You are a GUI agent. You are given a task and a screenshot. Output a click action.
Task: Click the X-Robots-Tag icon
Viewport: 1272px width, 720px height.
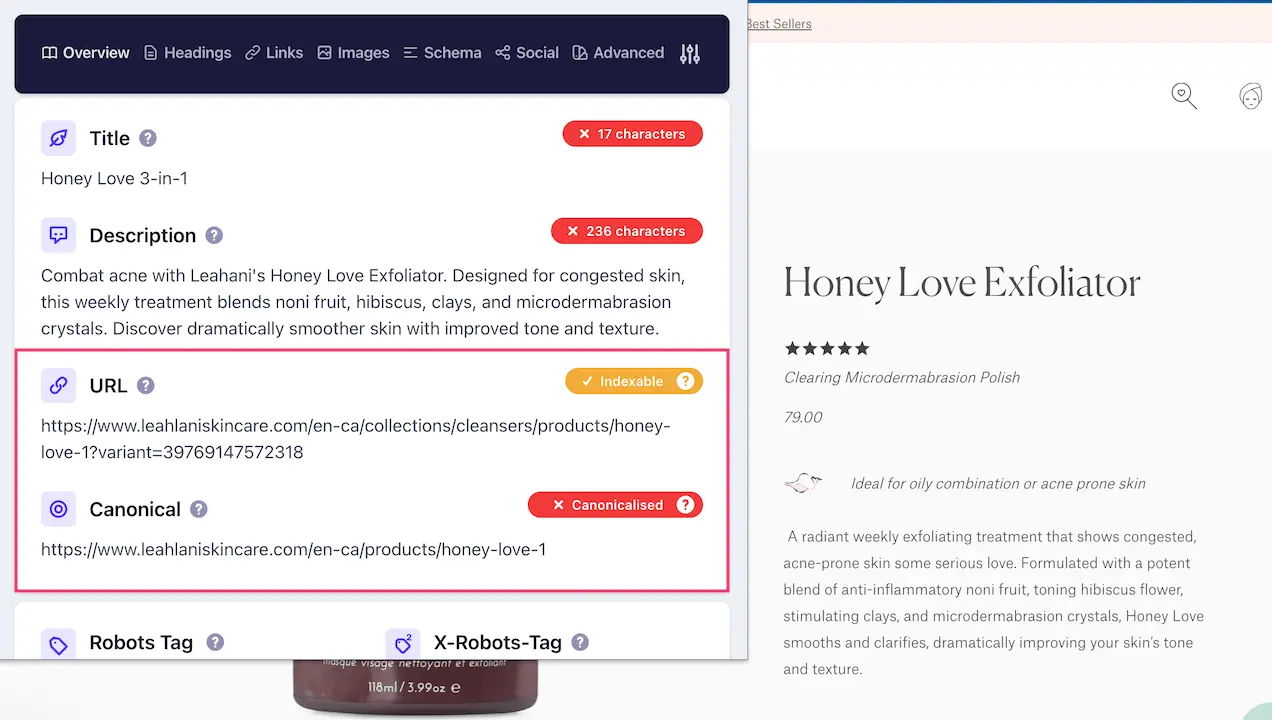(x=403, y=643)
